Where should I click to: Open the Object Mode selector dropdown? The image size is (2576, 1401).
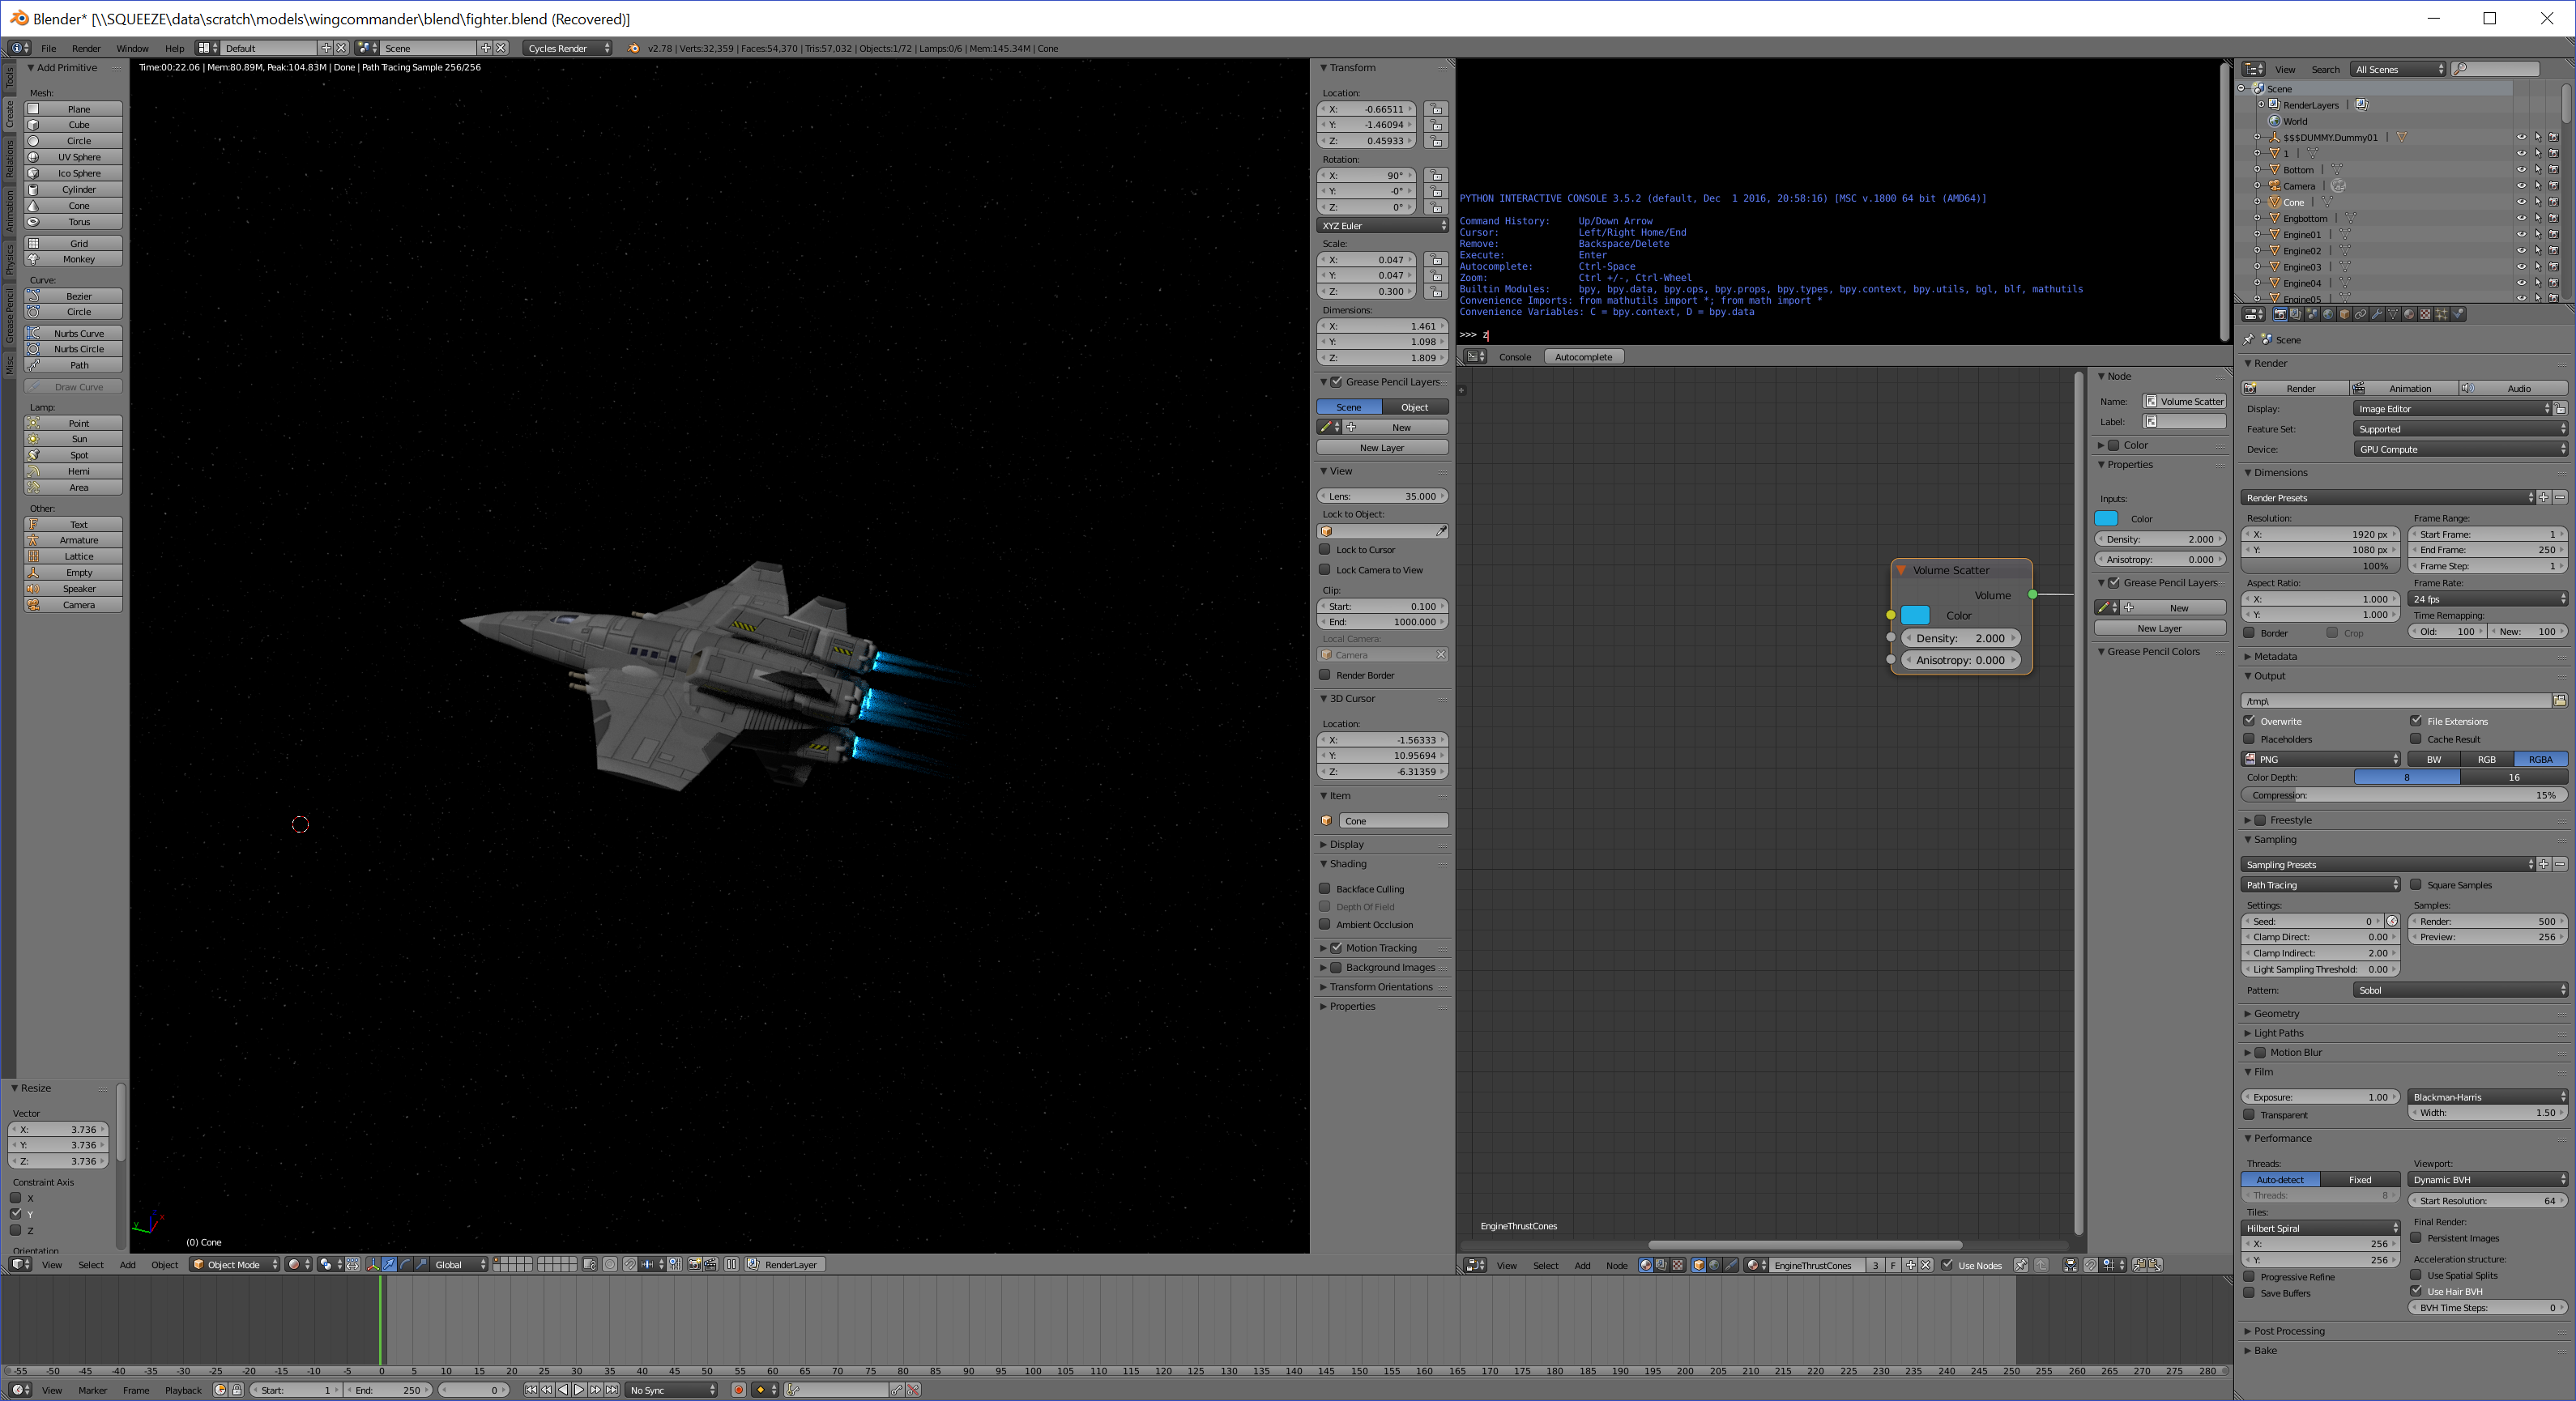coord(235,1265)
